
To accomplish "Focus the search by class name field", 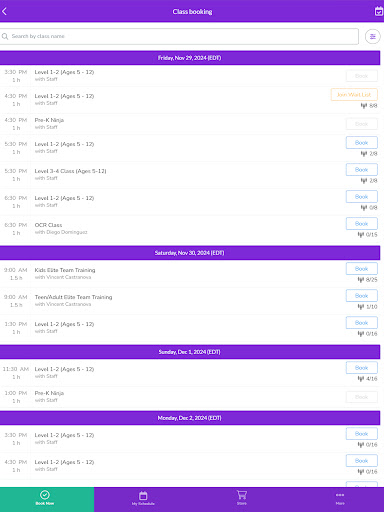I will pos(179,36).
